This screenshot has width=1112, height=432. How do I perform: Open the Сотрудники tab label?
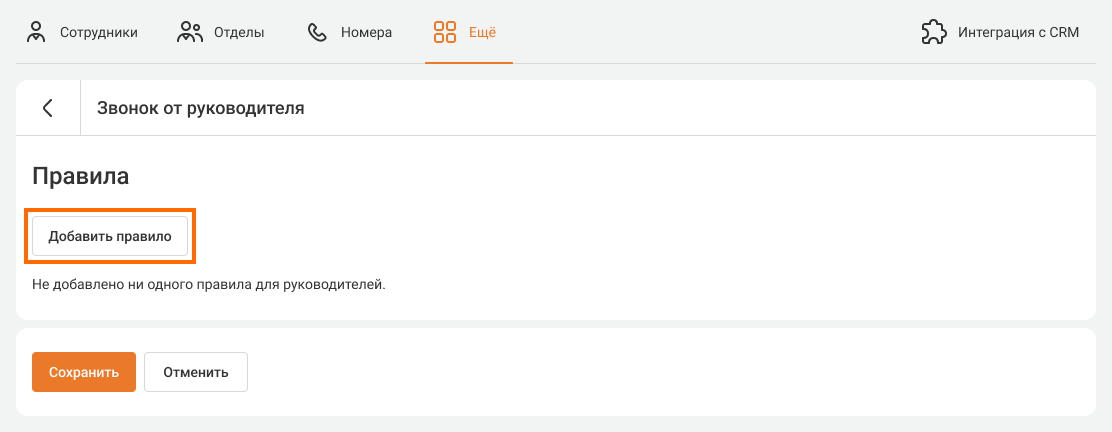coord(98,32)
